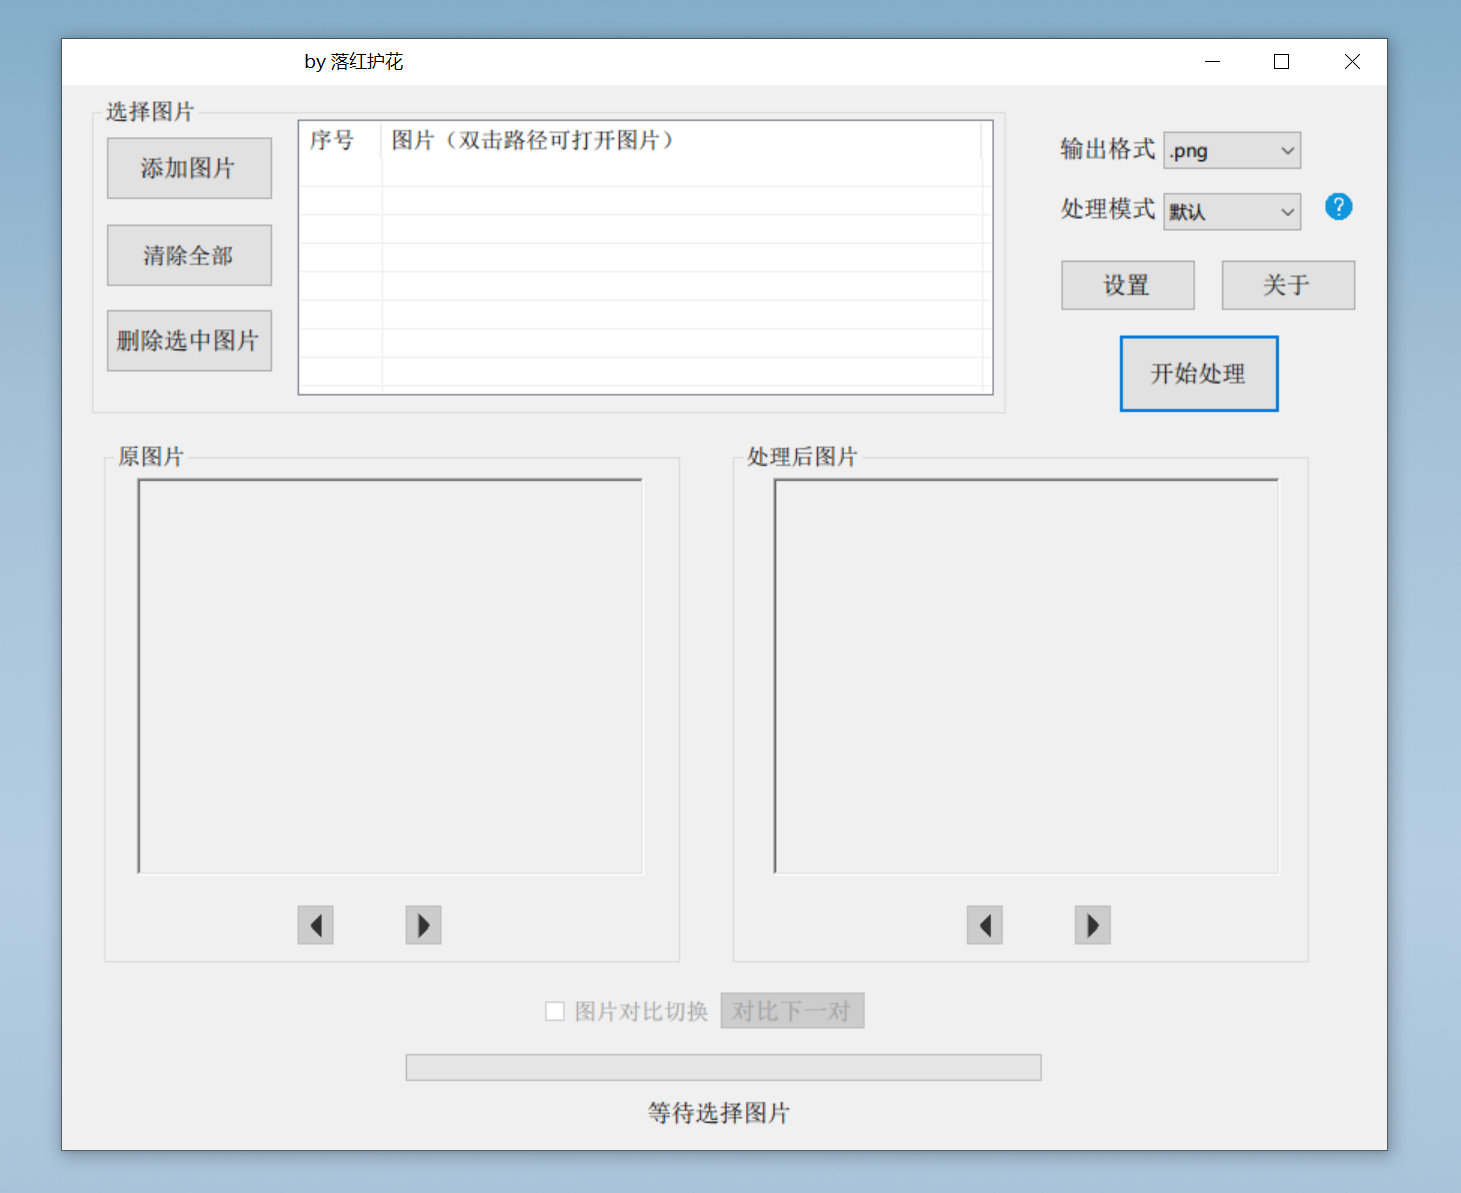Toggle the 图片对比切换 checkbox

click(x=555, y=1011)
